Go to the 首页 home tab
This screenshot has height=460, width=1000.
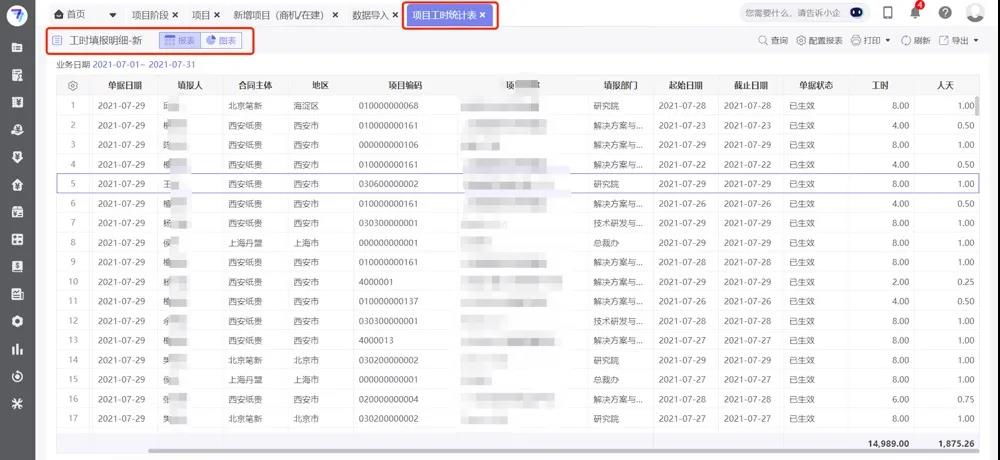[x=70, y=15]
